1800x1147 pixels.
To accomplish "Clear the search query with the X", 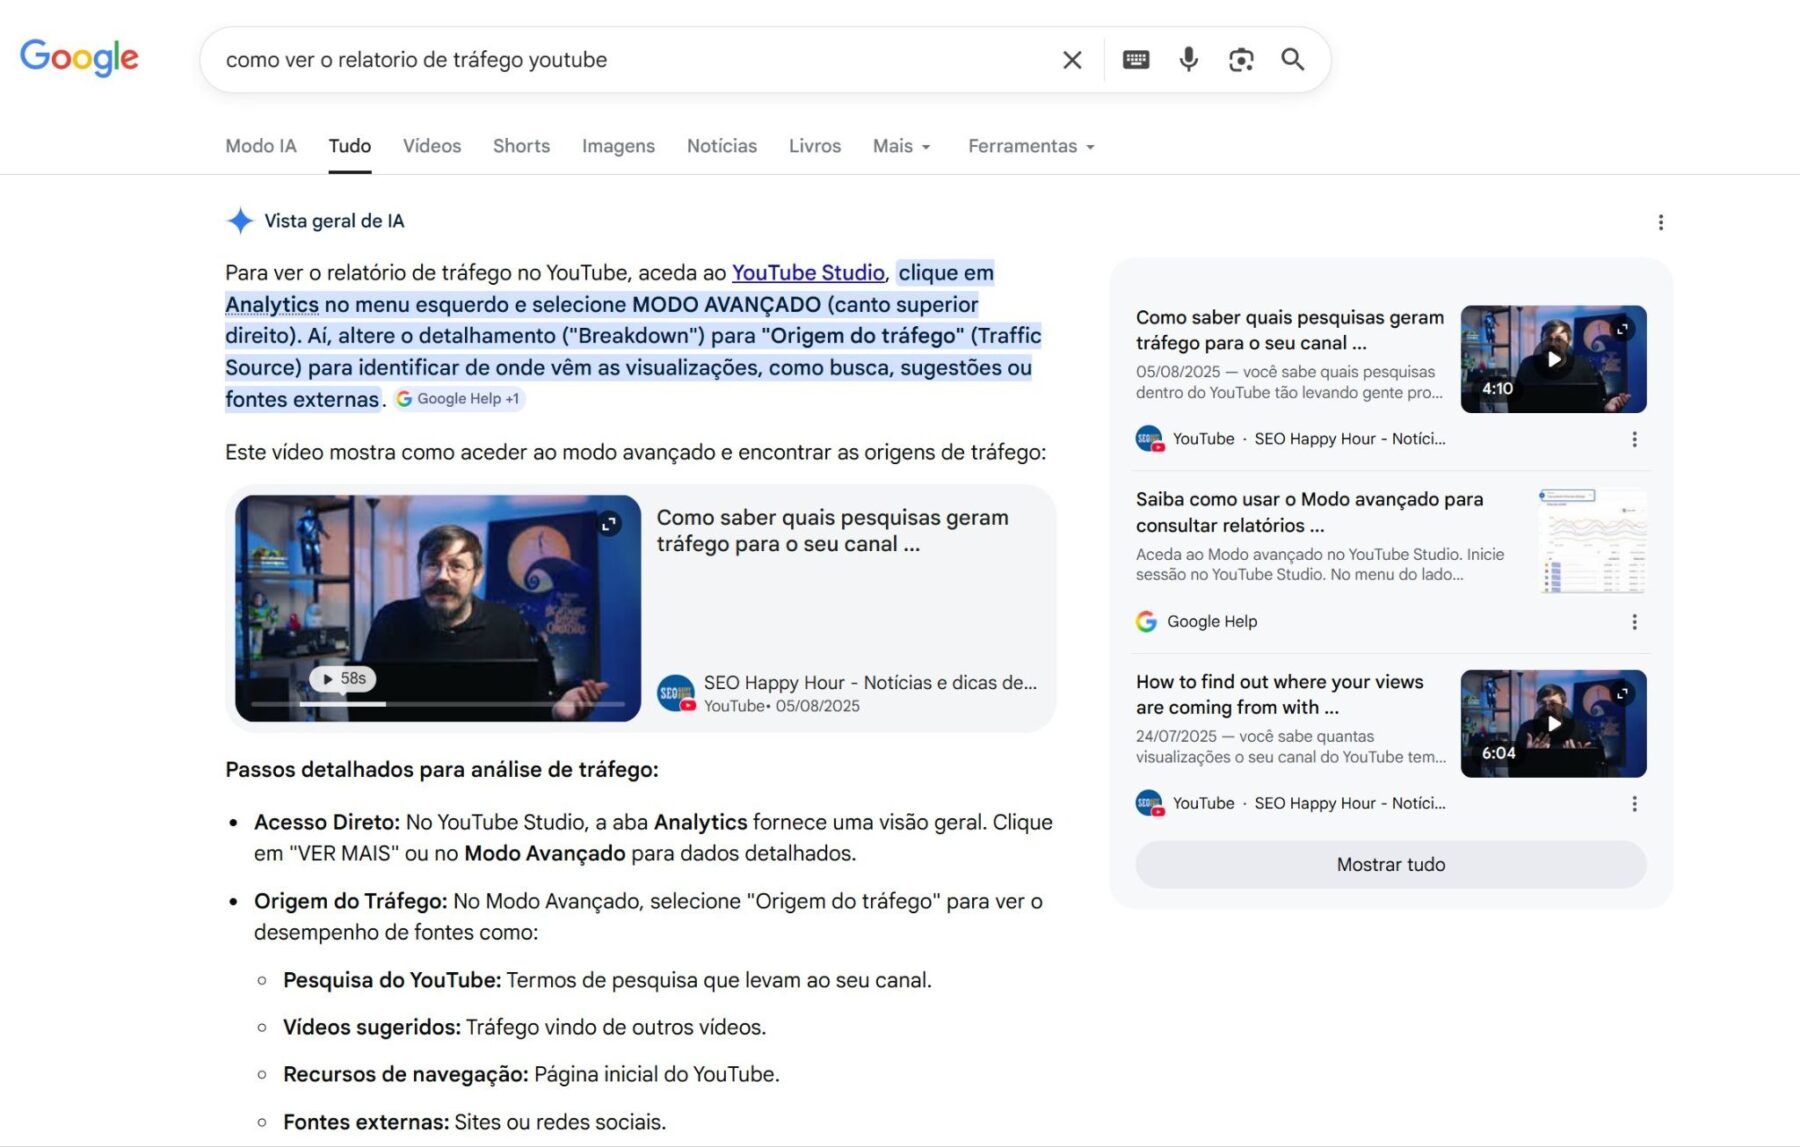I will coord(1072,60).
